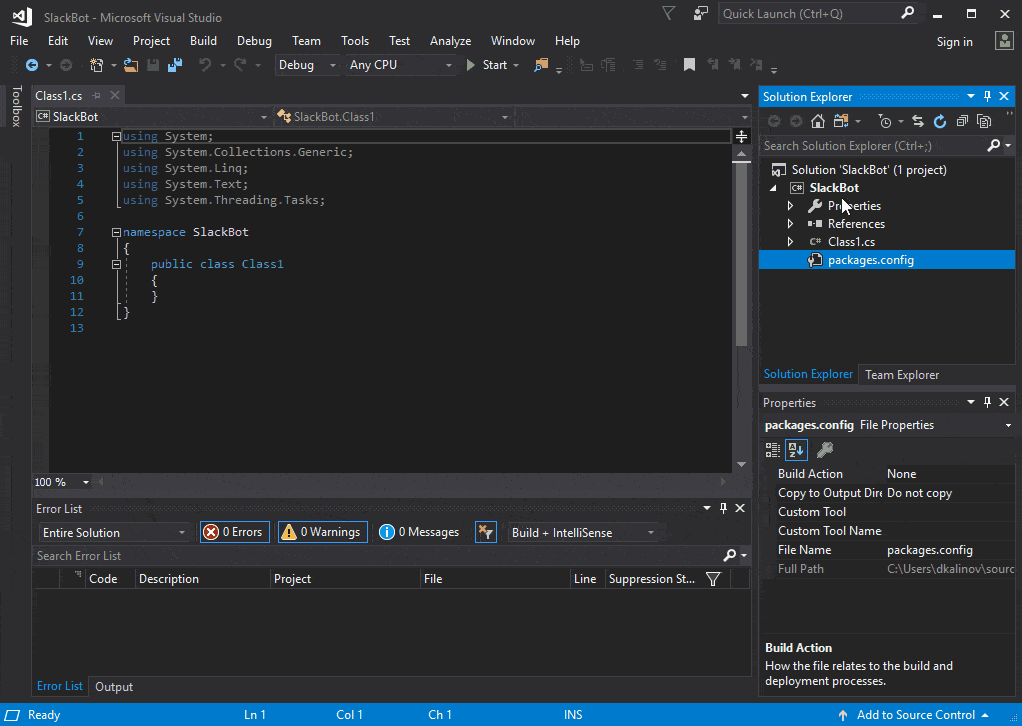Click the bookmark icon in the toolbar
The height and width of the screenshot is (726, 1022).
coord(689,65)
